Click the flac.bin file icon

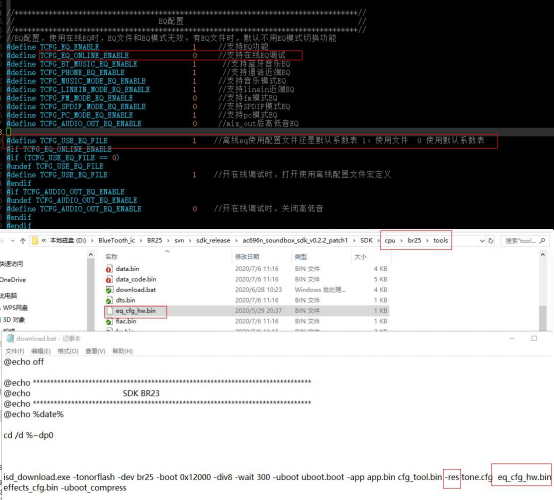tap(109, 321)
